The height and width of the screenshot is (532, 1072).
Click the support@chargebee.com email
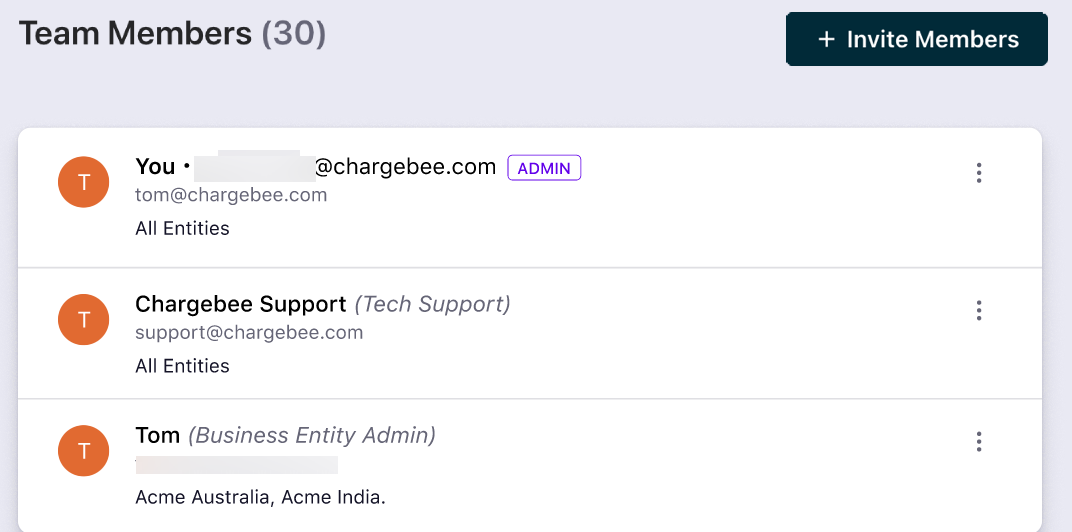coord(249,332)
